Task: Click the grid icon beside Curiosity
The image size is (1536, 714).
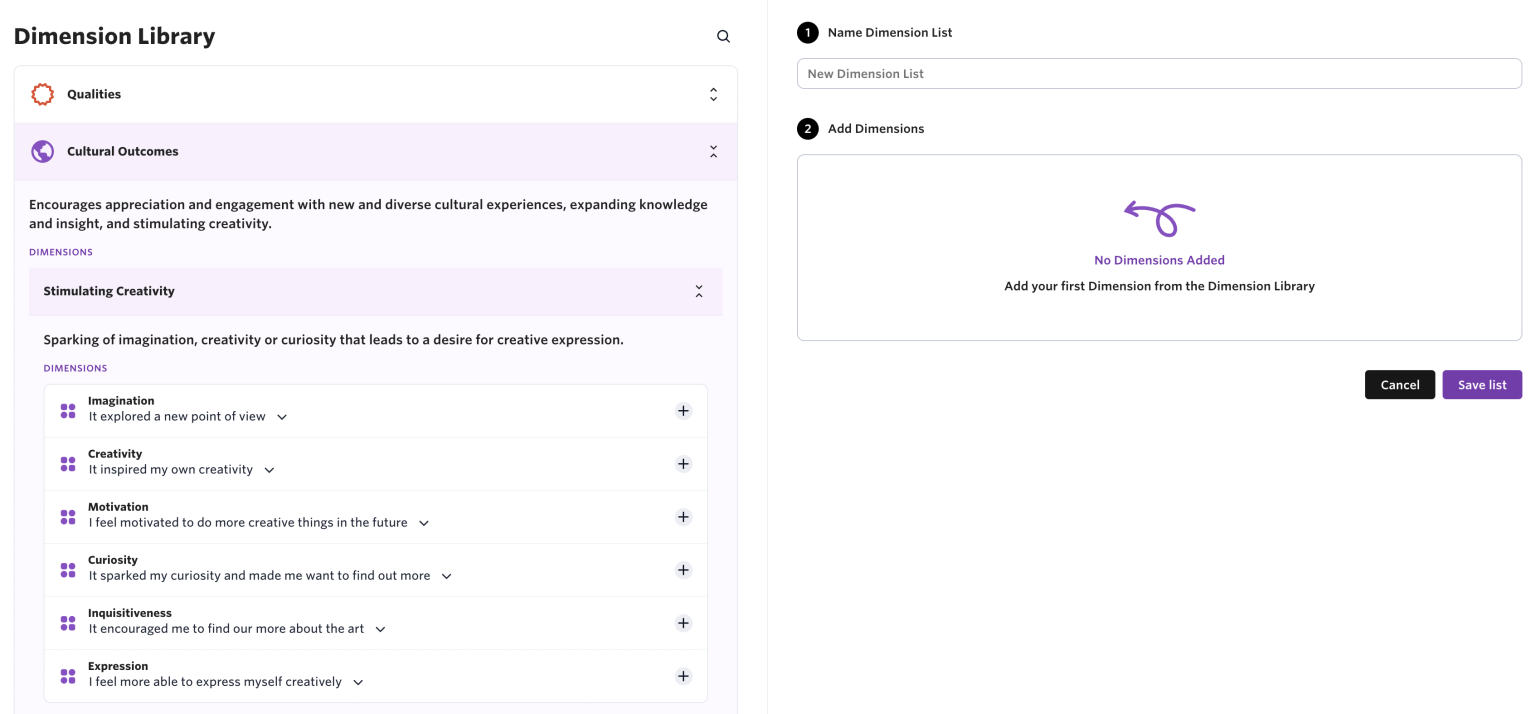Action: 67,569
